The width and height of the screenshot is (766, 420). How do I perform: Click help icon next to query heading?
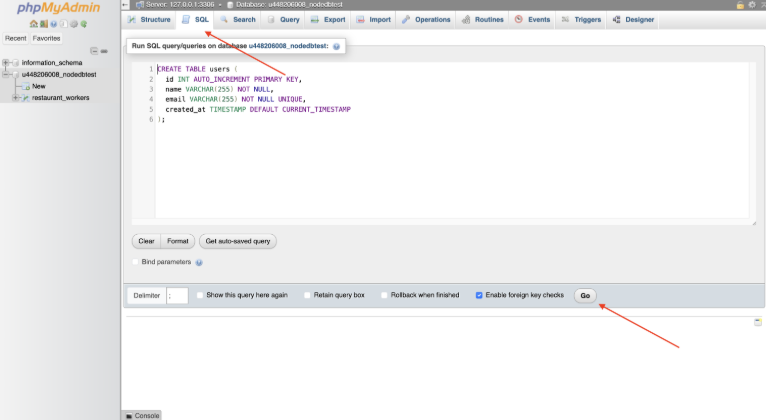336,46
